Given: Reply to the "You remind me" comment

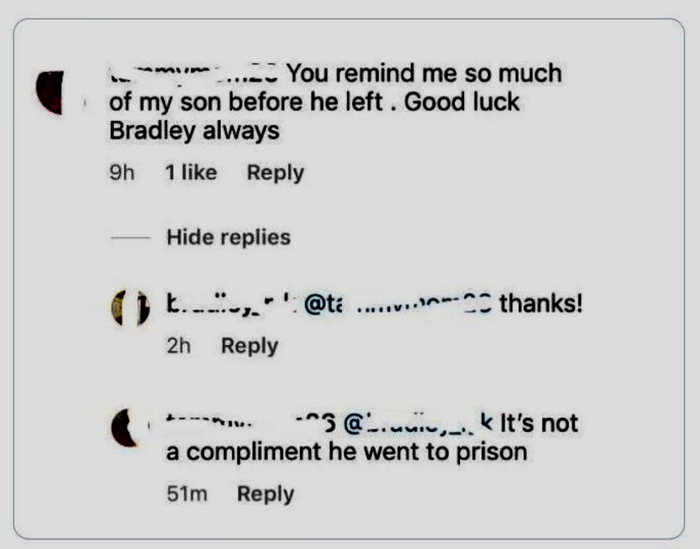Looking at the screenshot, I should pyautogui.click(x=275, y=173).
